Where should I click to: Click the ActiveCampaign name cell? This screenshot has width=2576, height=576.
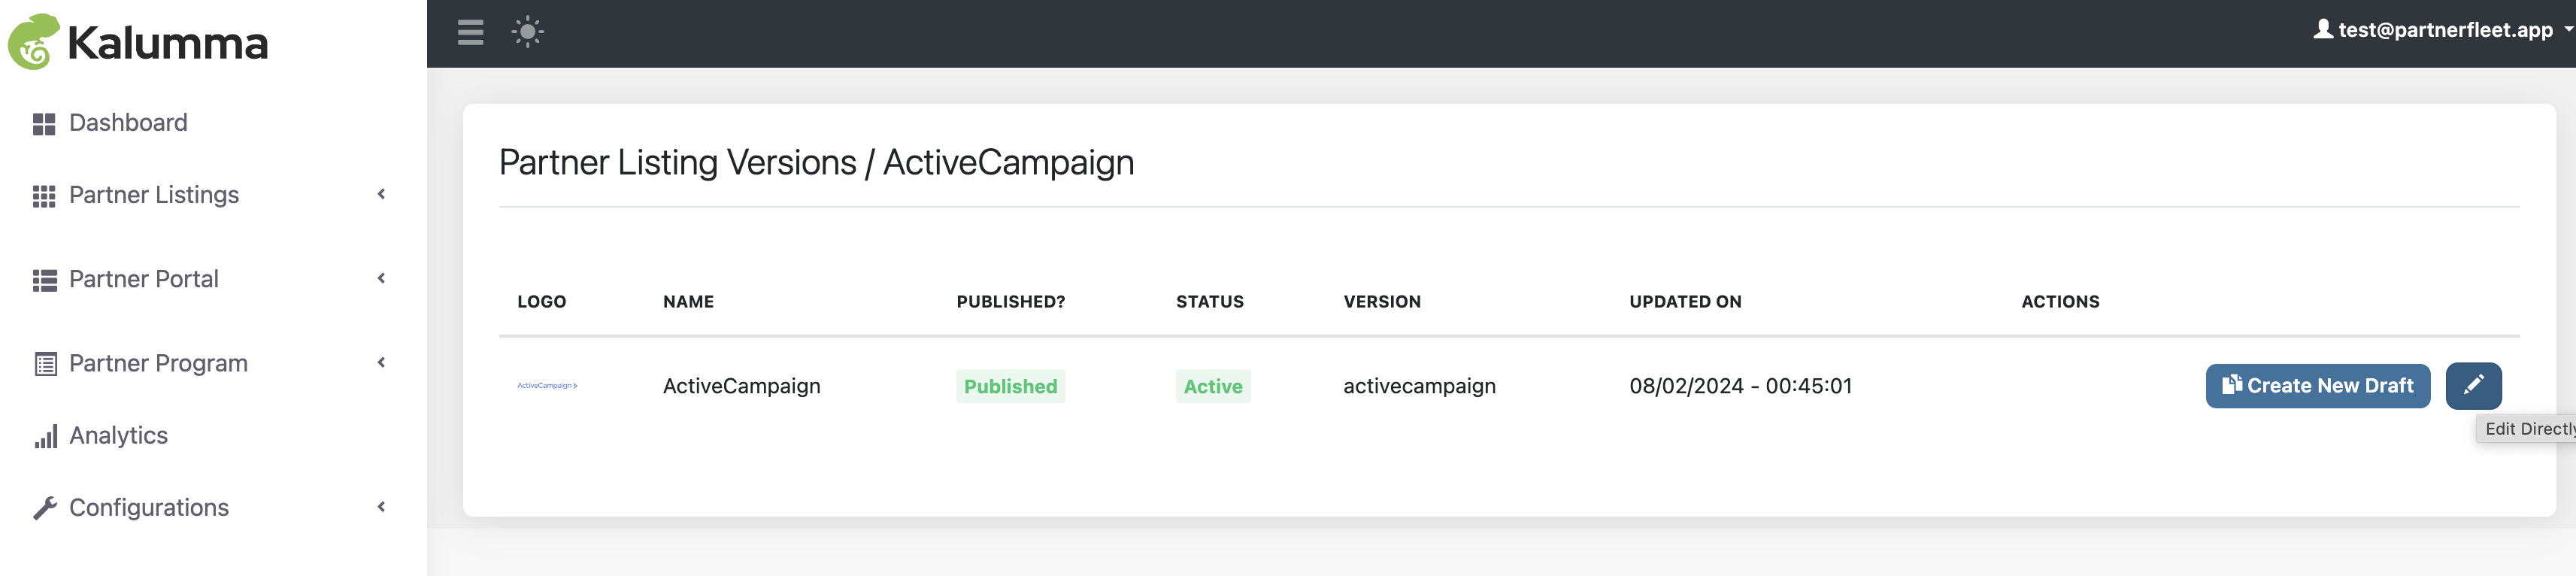741,386
